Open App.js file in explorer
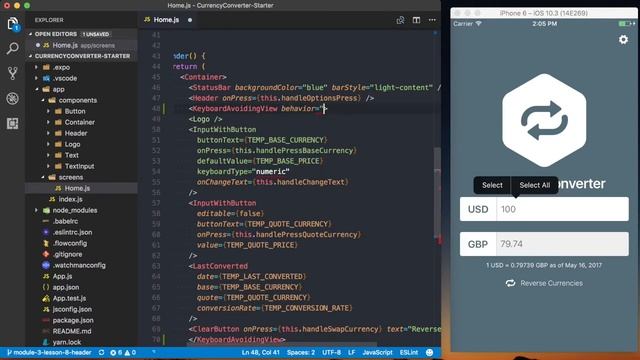640x360 pixels. (x=62, y=276)
